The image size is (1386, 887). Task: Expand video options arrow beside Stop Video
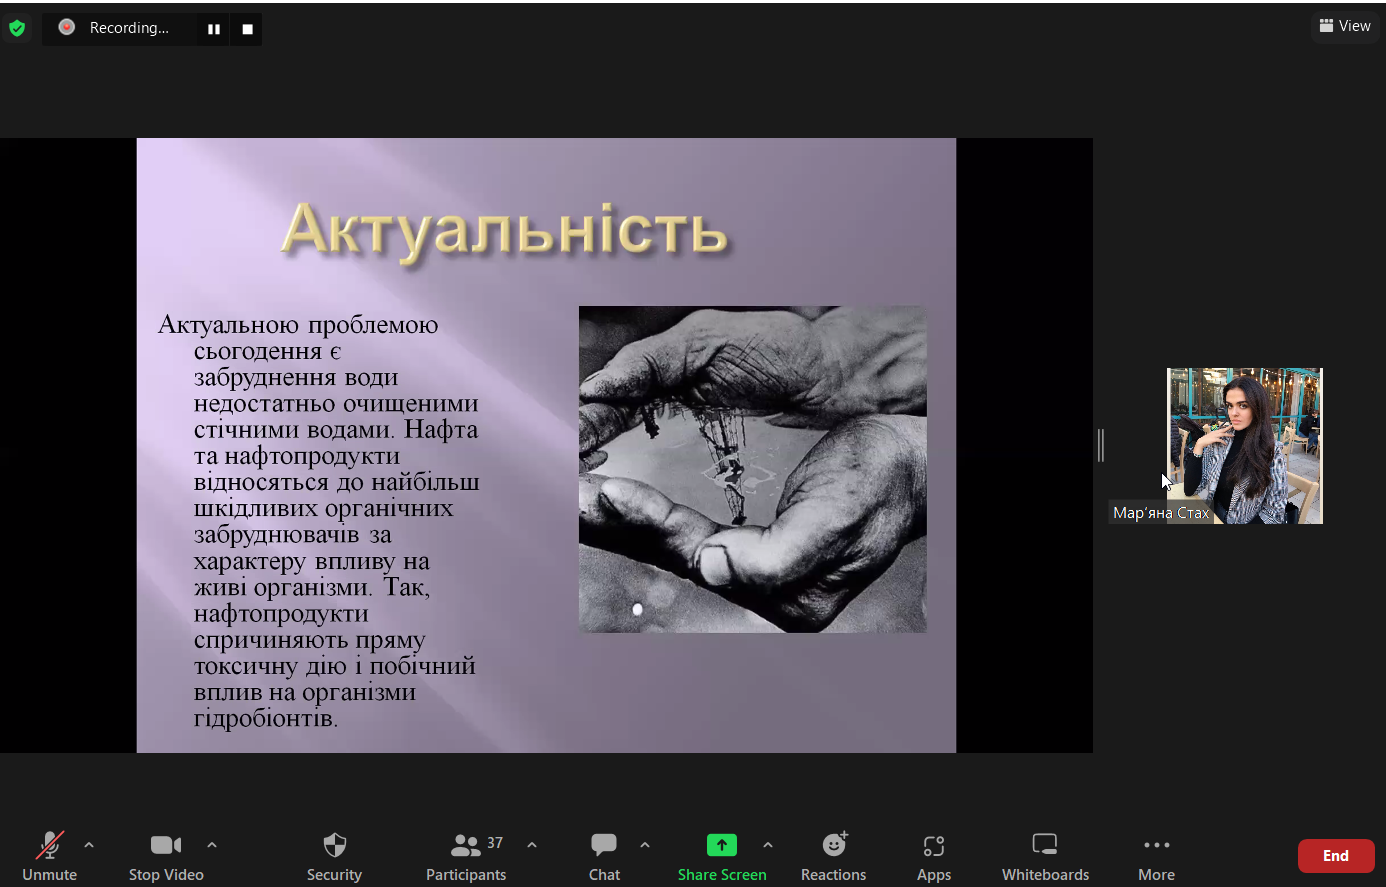tap(212, 846)
